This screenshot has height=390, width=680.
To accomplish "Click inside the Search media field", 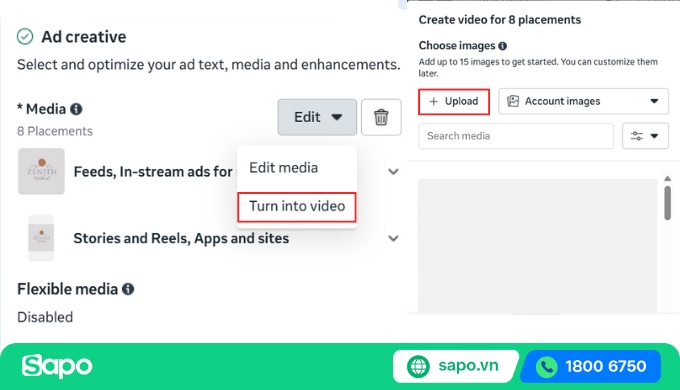I will pyautogui.click(x=516, y=136).
